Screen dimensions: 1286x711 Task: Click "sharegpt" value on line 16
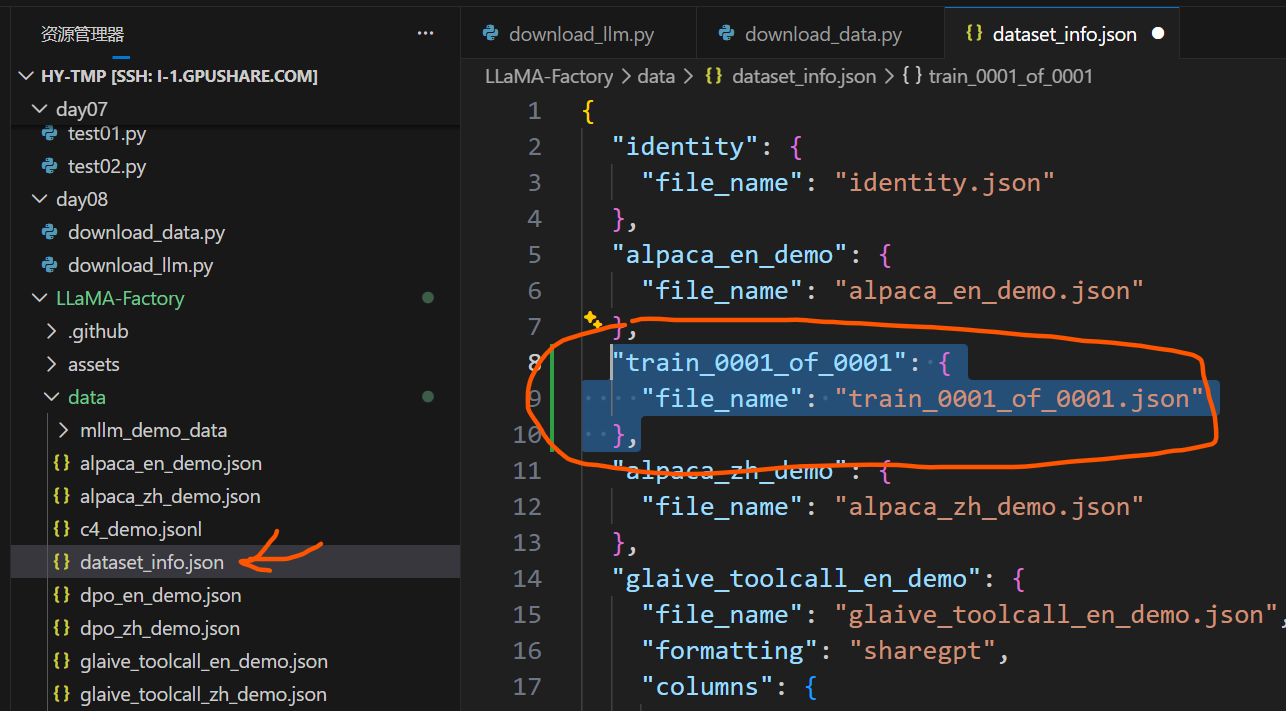coord(922,651)
